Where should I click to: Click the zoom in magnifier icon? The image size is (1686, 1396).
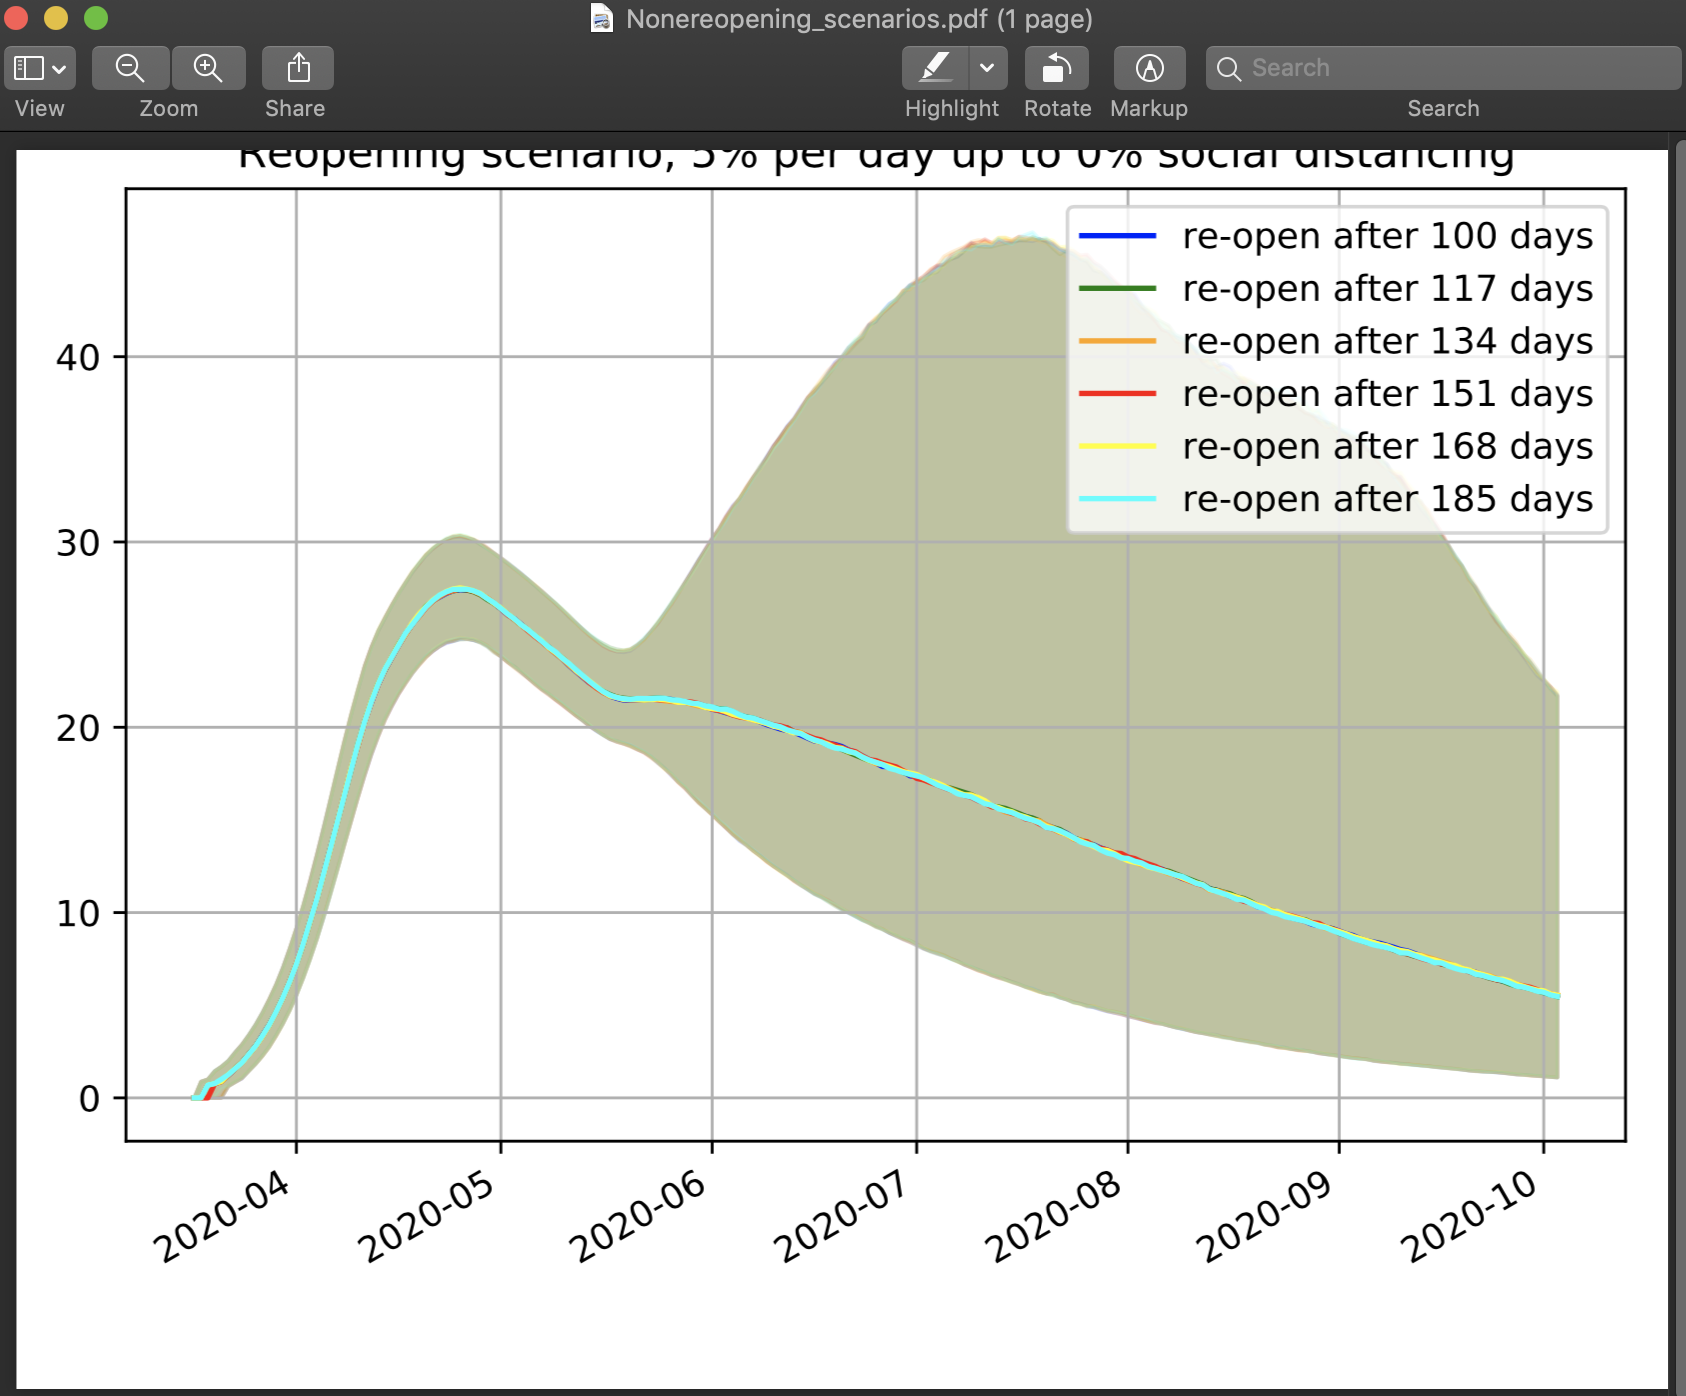coord(209,67)
